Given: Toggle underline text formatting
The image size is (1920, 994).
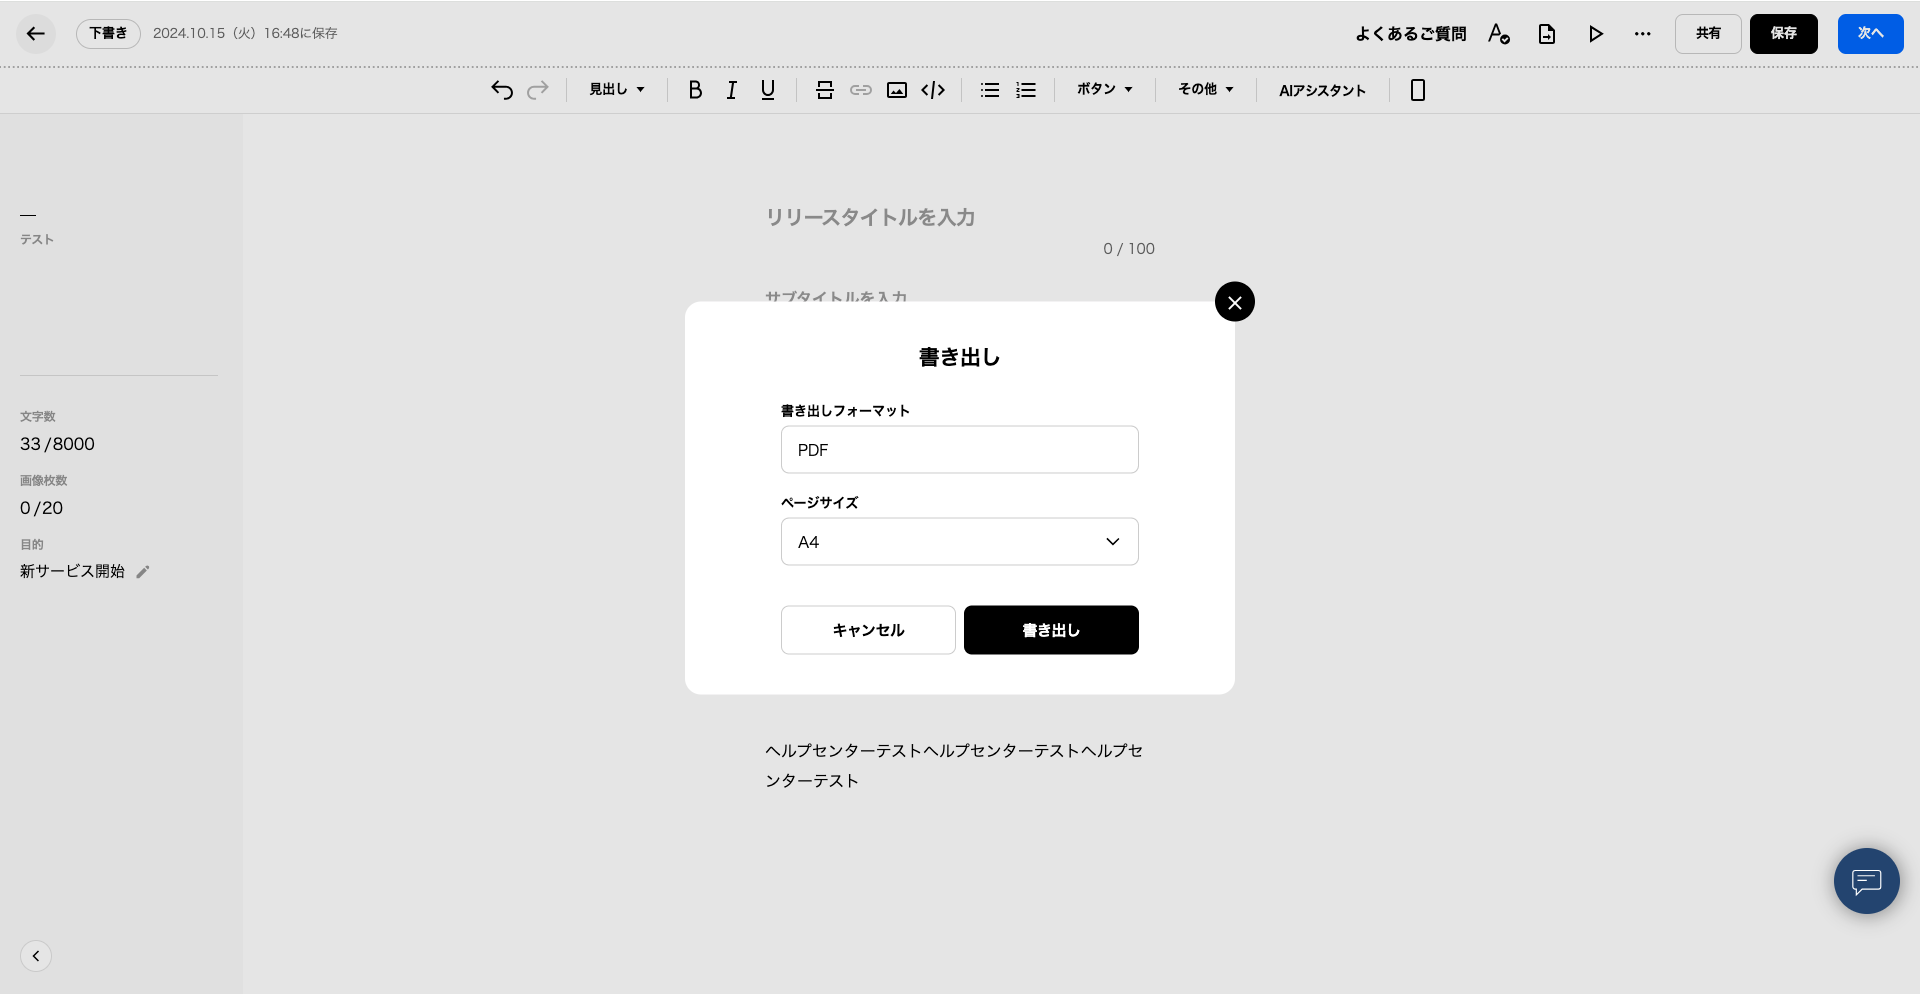Looking at the screenshot, I should (x=768, y=90).
